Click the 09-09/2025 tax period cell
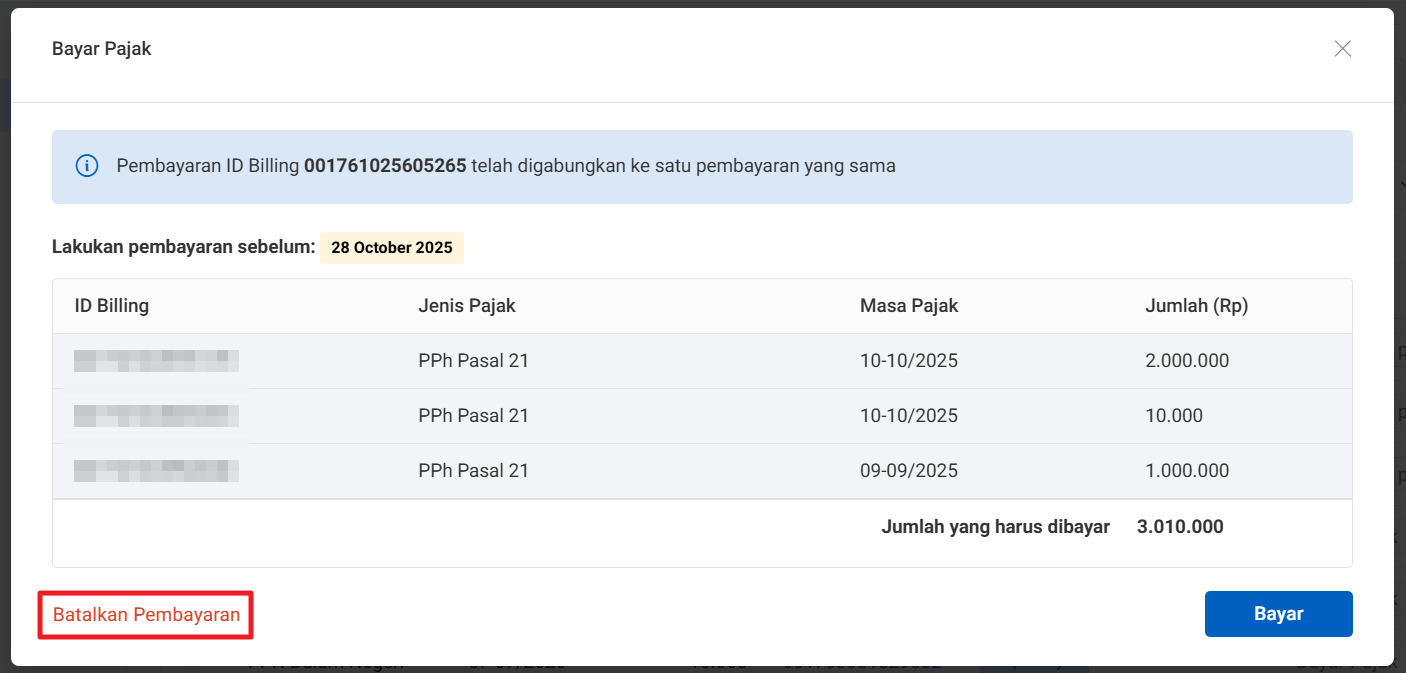This screenshot has width=1406, height=673. coord(908,471)
